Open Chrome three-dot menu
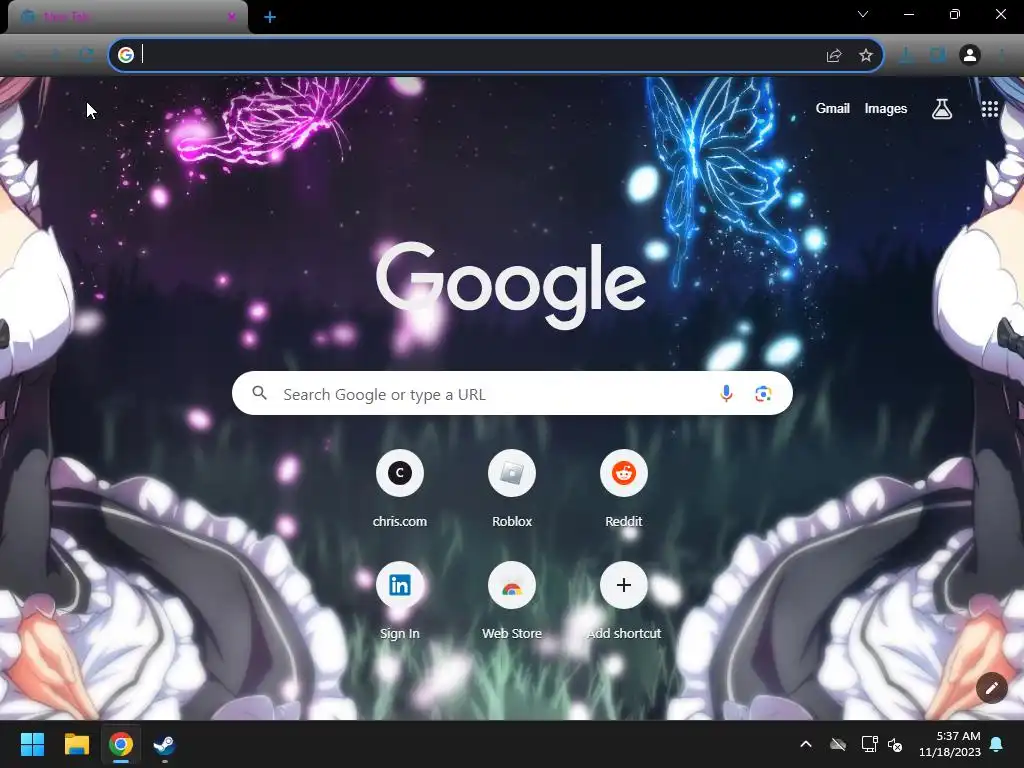 (1001, 56)
